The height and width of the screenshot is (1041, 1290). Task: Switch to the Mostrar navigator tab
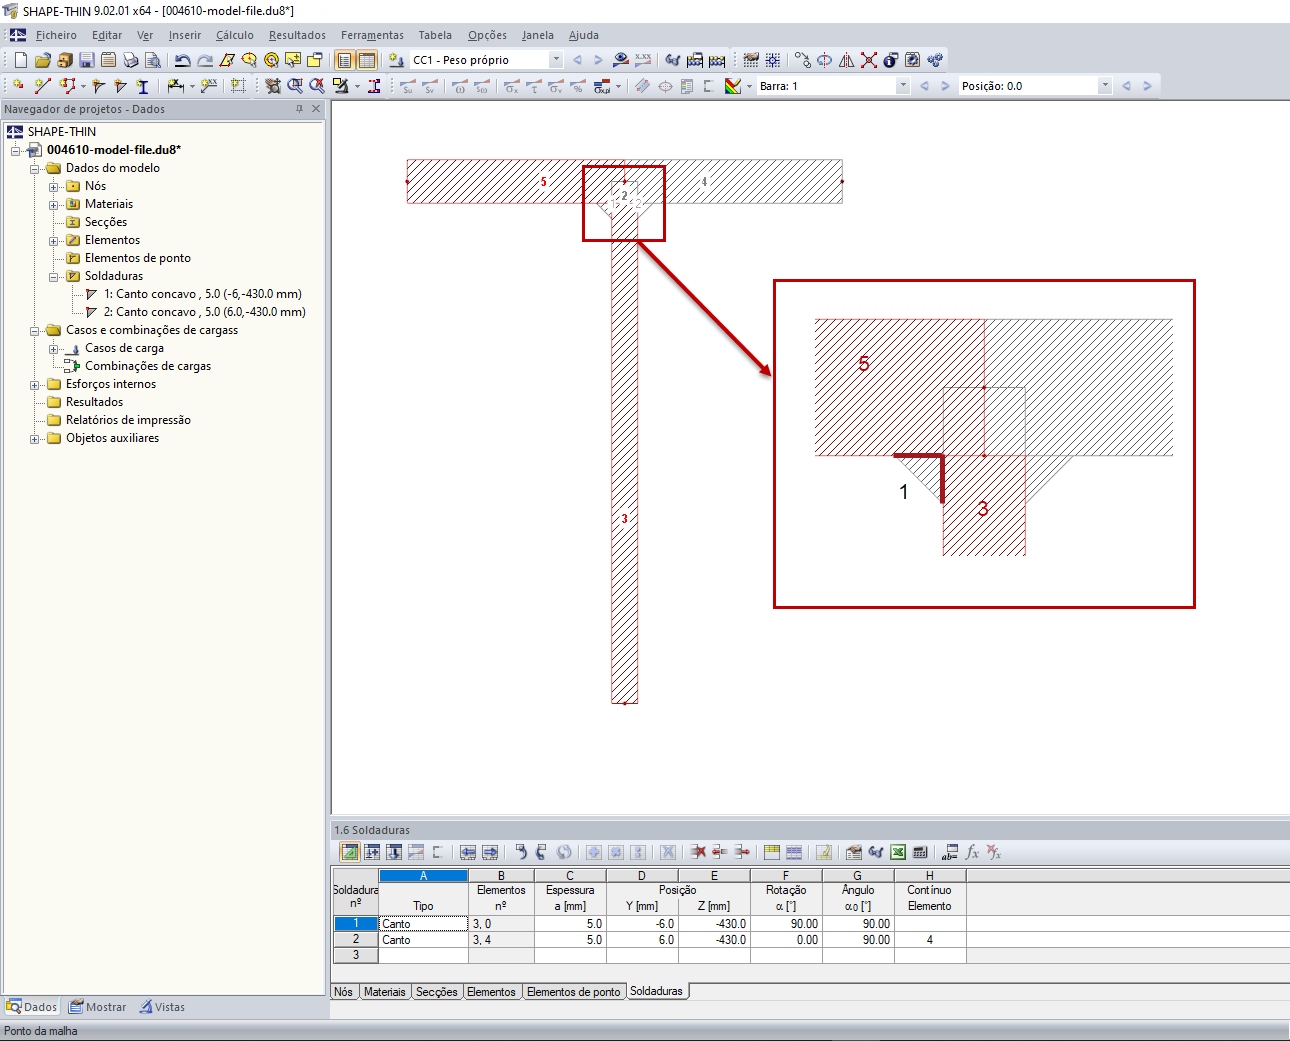click(x=98, y=1007)
